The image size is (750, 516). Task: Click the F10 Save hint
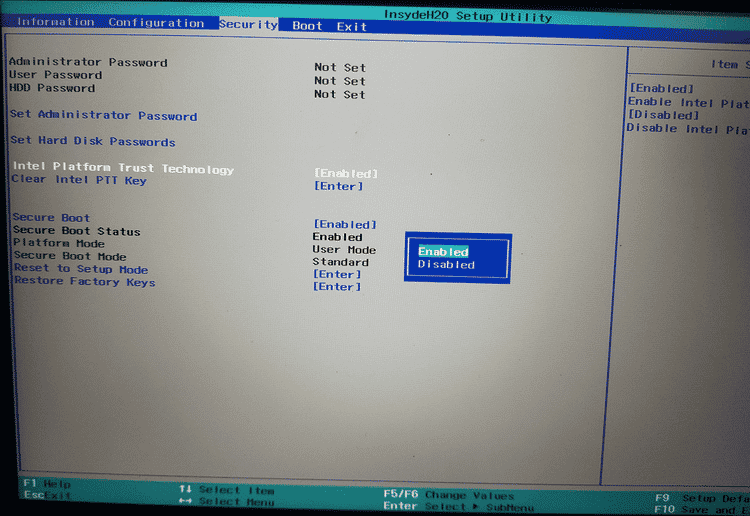point(702,509)
